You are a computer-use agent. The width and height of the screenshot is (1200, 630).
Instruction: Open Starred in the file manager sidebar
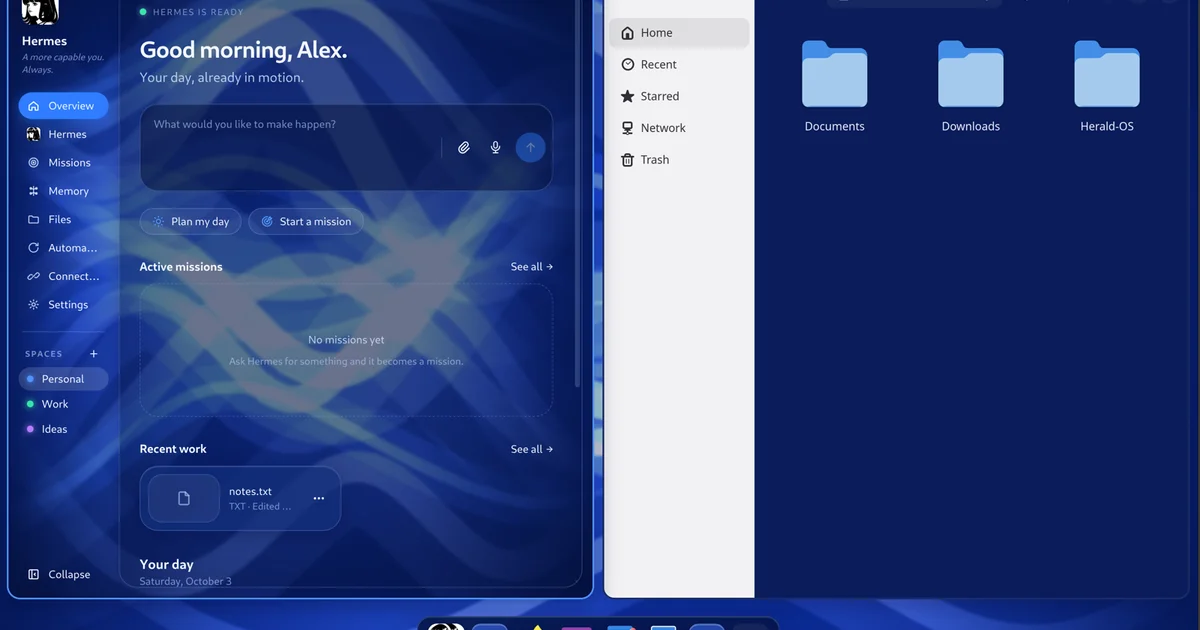pyautogui.click(x=679, y=97)
